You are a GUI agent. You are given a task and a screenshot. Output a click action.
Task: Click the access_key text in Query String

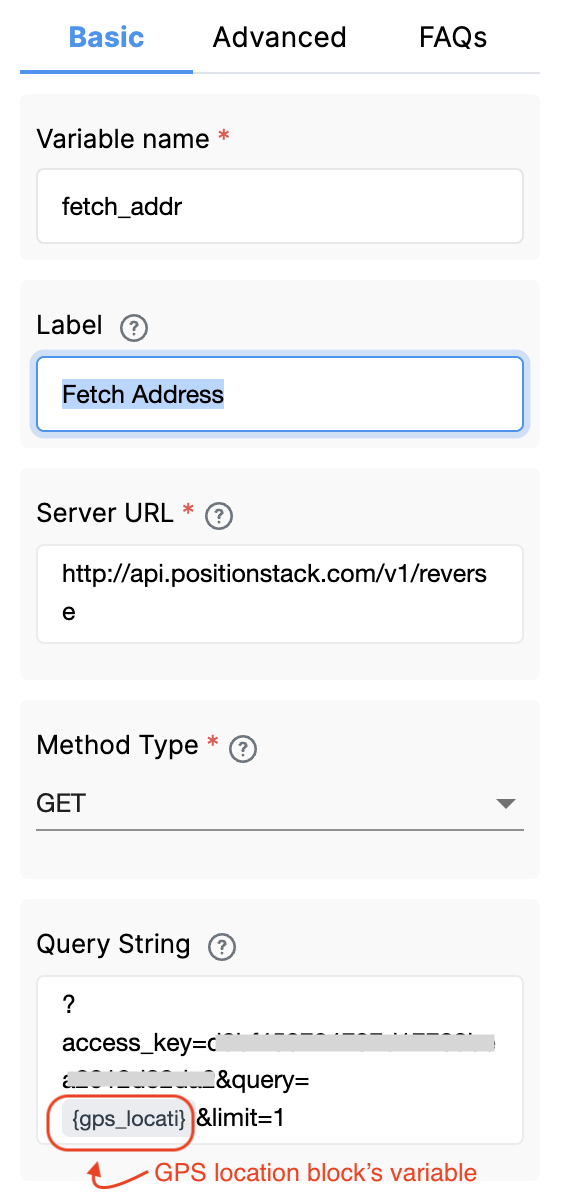click(x=134, y=1043)
